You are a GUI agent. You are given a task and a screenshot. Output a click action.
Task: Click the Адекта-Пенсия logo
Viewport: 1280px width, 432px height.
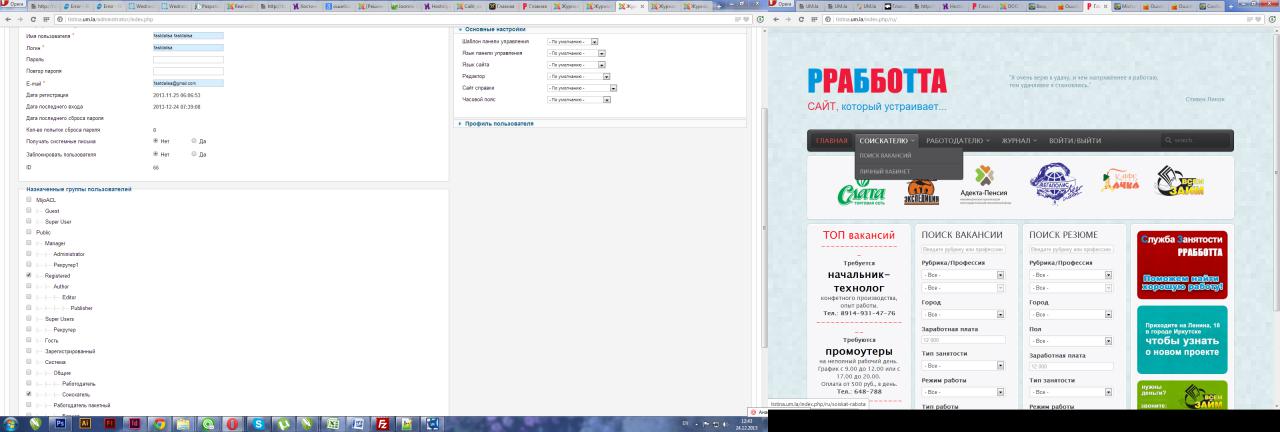(x=983, y=184)
